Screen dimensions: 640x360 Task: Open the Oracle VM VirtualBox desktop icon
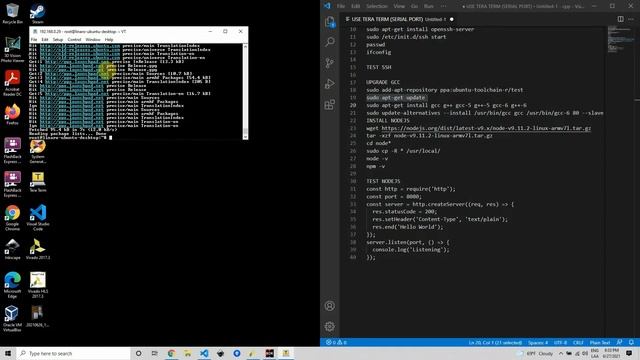(x=12, y=318)
